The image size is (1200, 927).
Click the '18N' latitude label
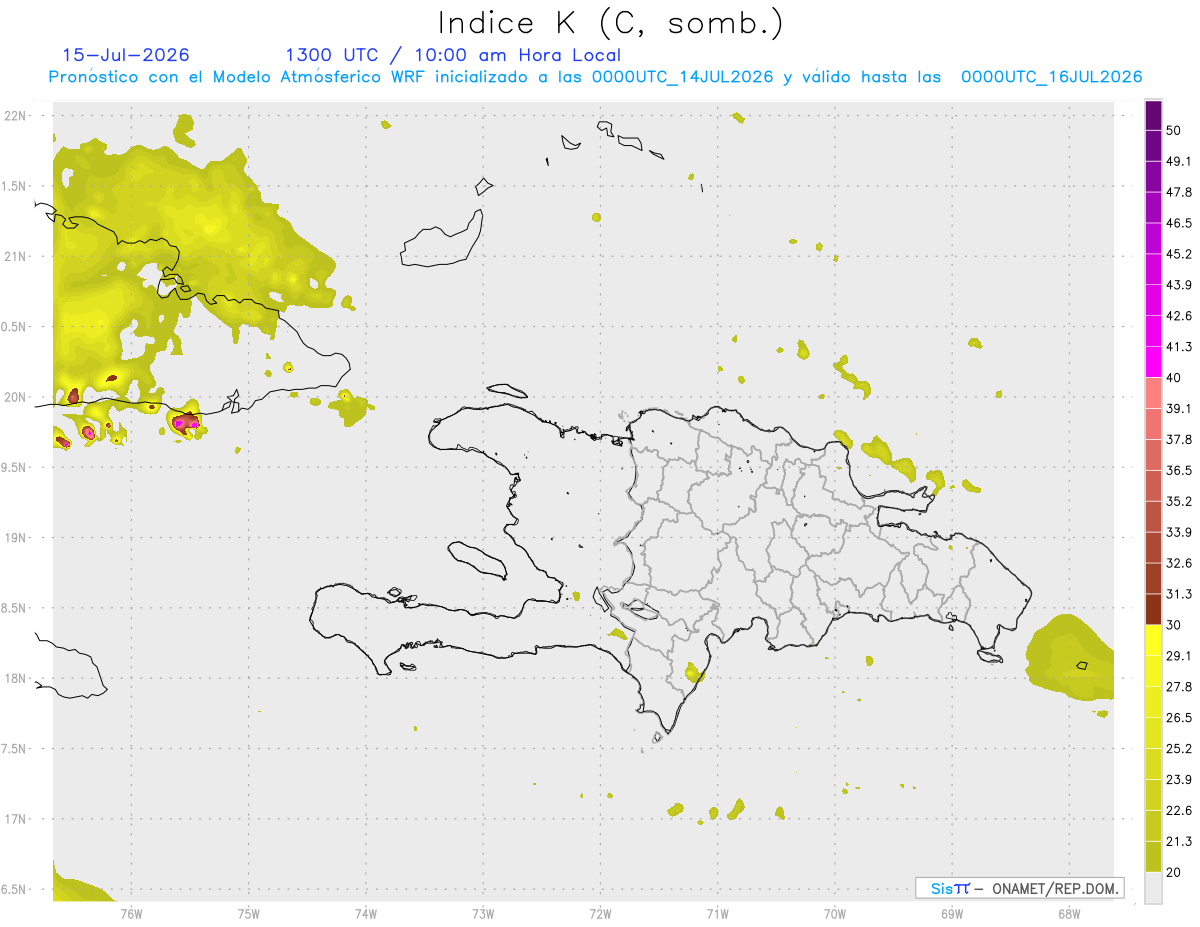point(15,678)
